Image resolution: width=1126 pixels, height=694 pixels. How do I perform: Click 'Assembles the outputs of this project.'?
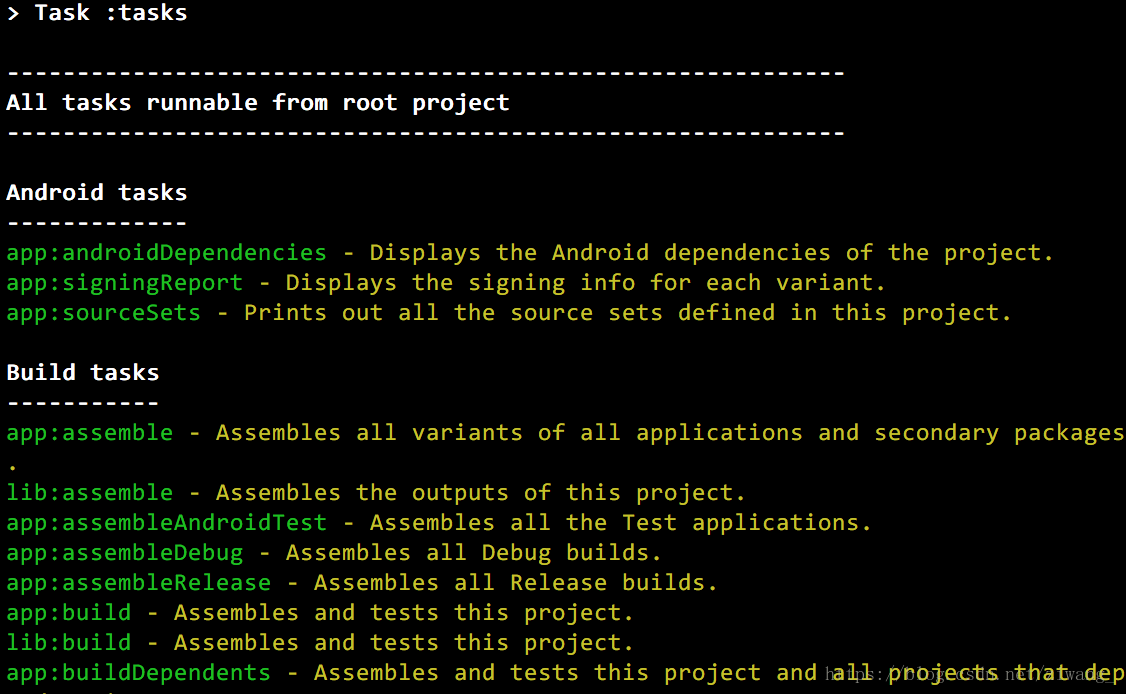[480, 493]
